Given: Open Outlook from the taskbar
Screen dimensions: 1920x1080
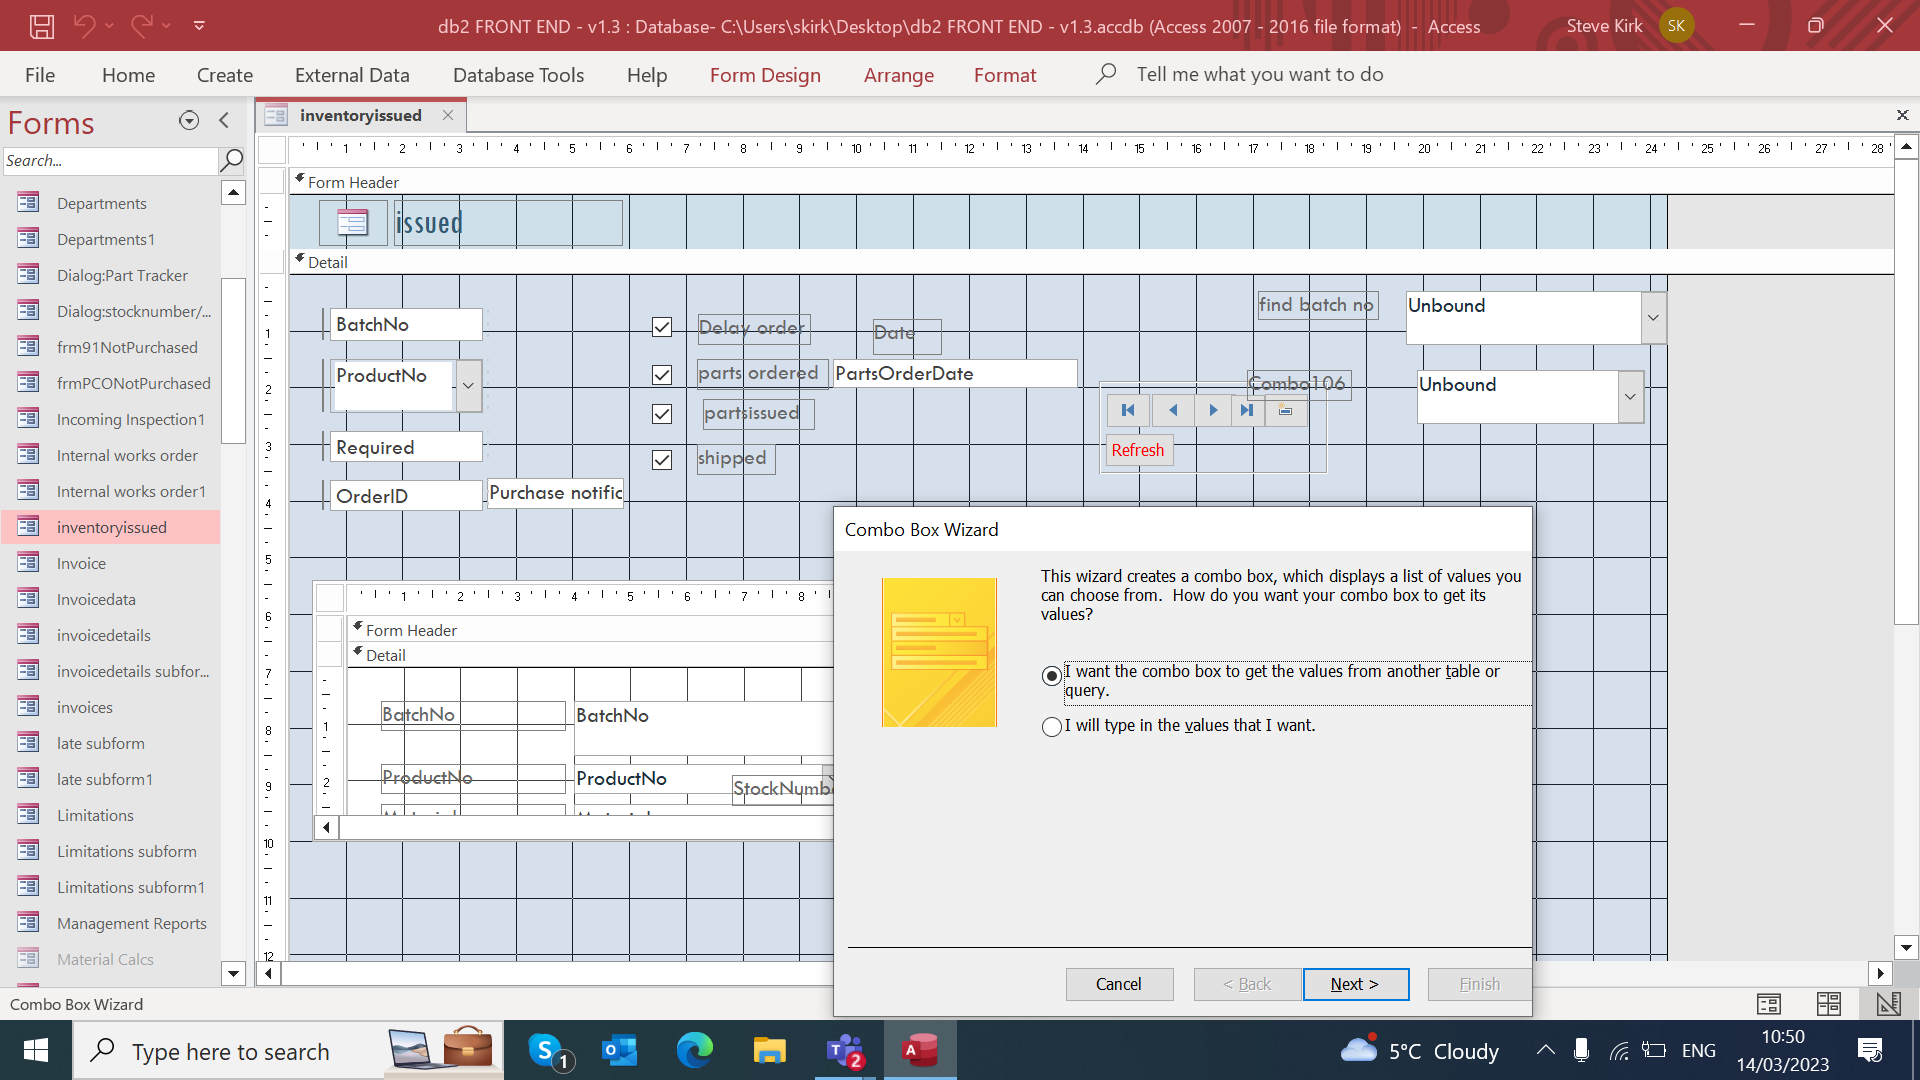Looking at the screenshot, I should (620, 1051).
